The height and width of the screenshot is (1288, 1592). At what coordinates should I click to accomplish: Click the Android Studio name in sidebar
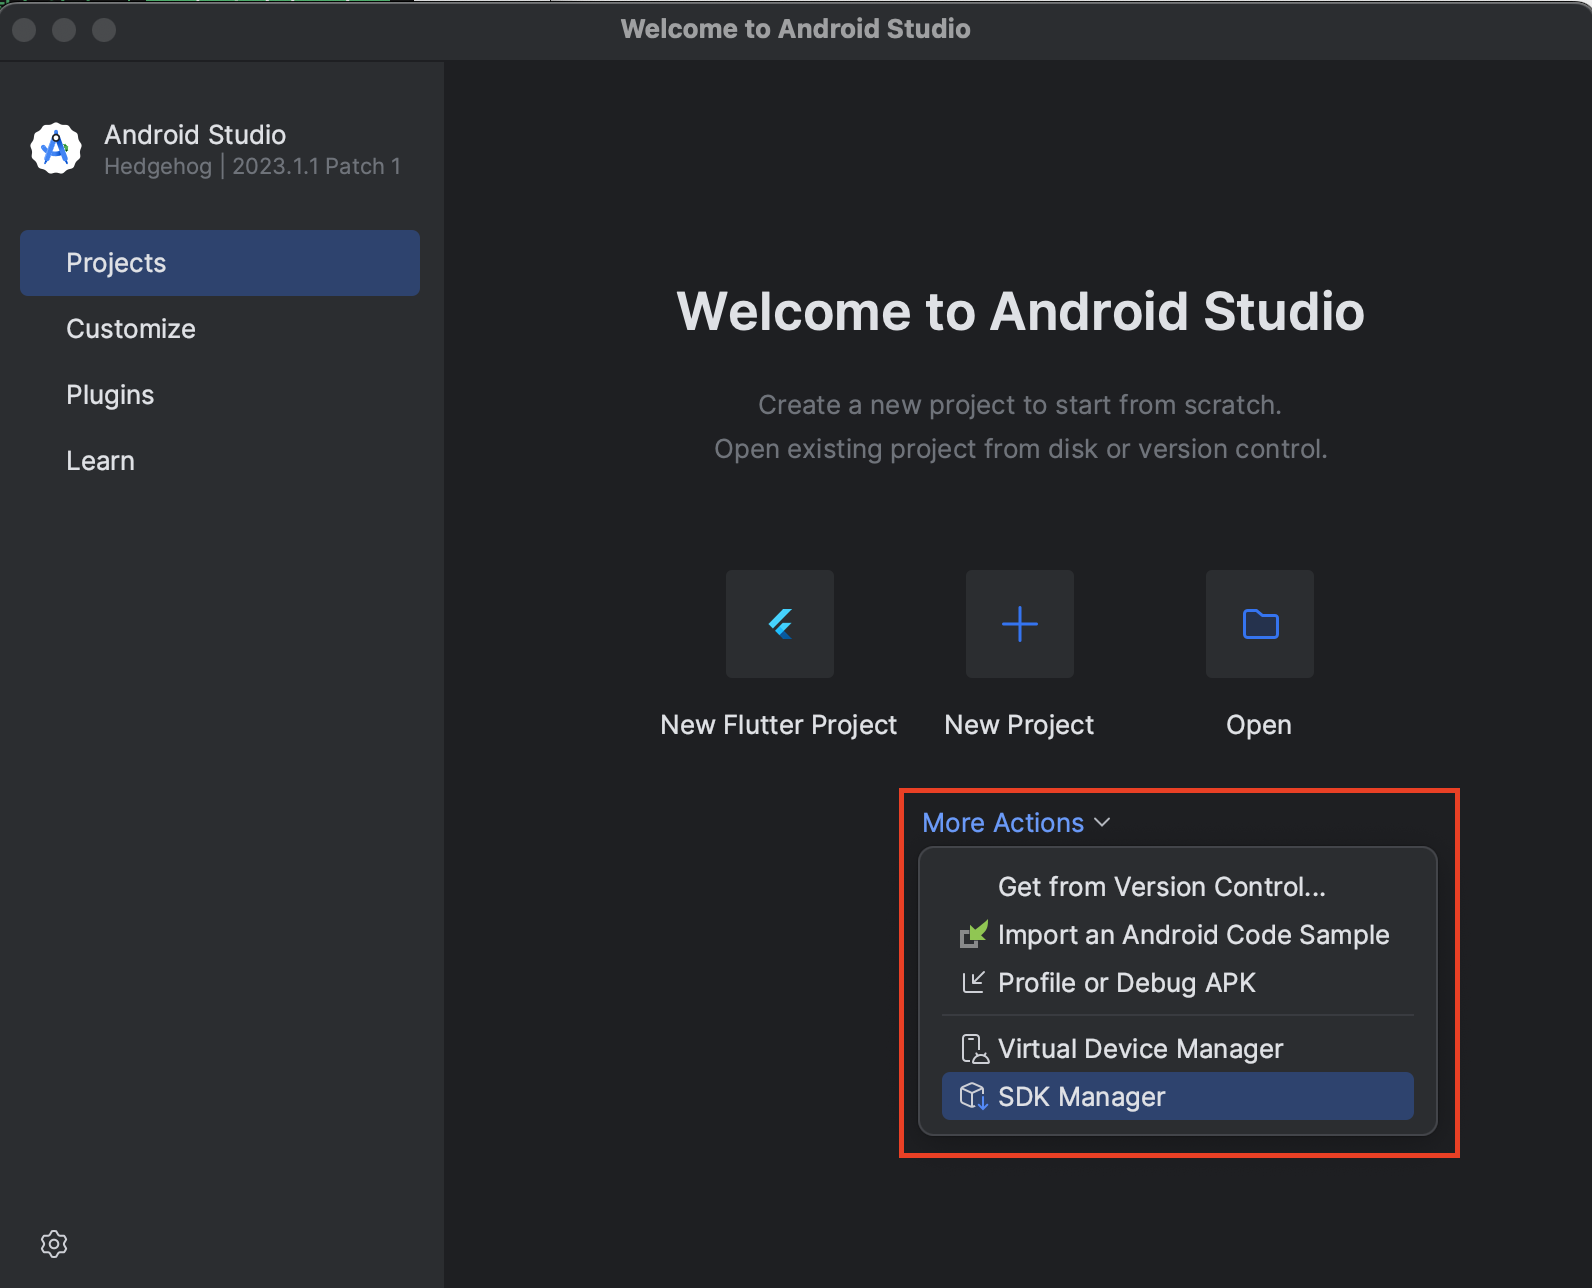pyautogui.click(x=195, y=134)
